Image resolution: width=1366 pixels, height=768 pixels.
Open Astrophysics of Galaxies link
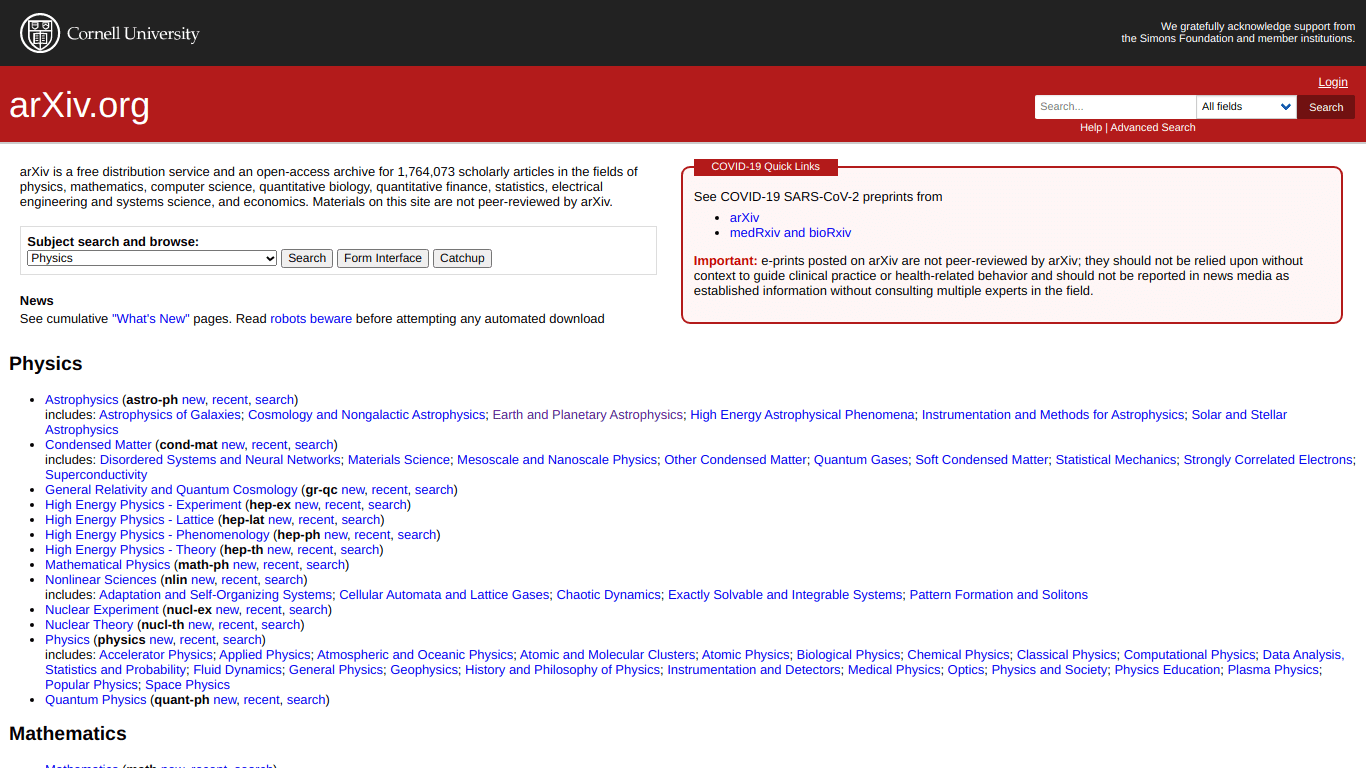click(x=170, y=415)
